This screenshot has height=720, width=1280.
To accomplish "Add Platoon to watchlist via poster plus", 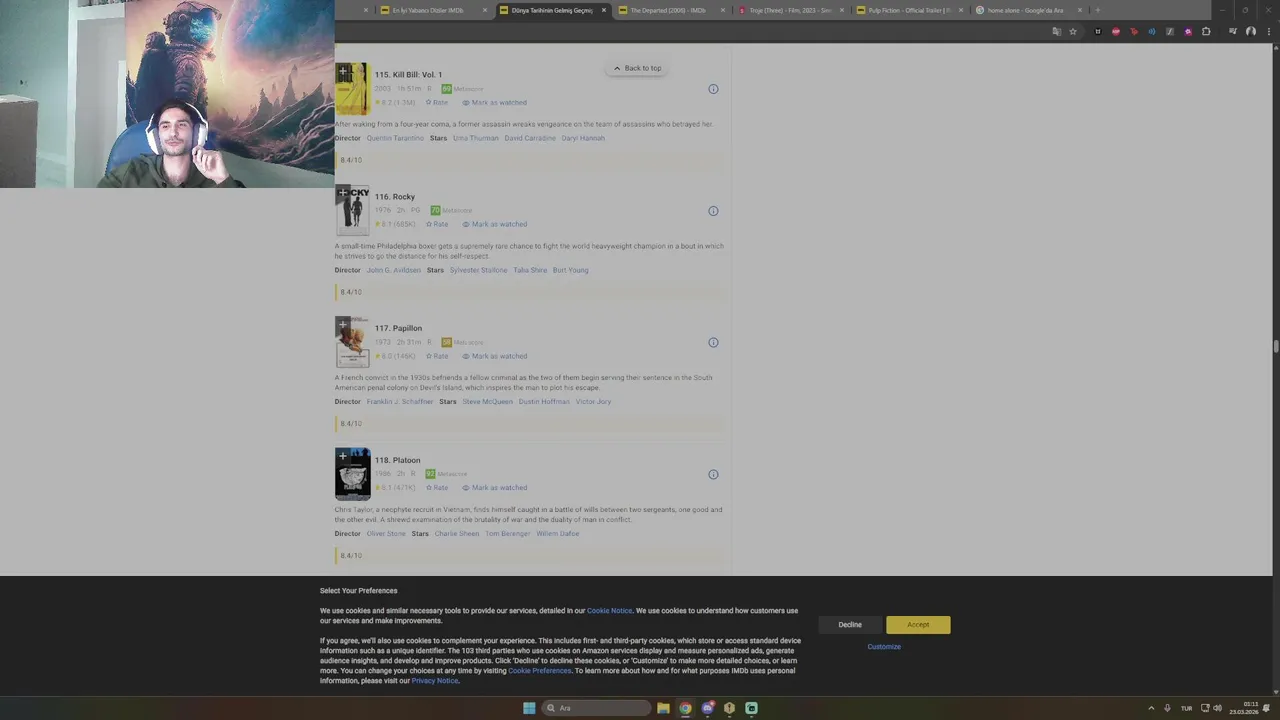I will (342, 456).
